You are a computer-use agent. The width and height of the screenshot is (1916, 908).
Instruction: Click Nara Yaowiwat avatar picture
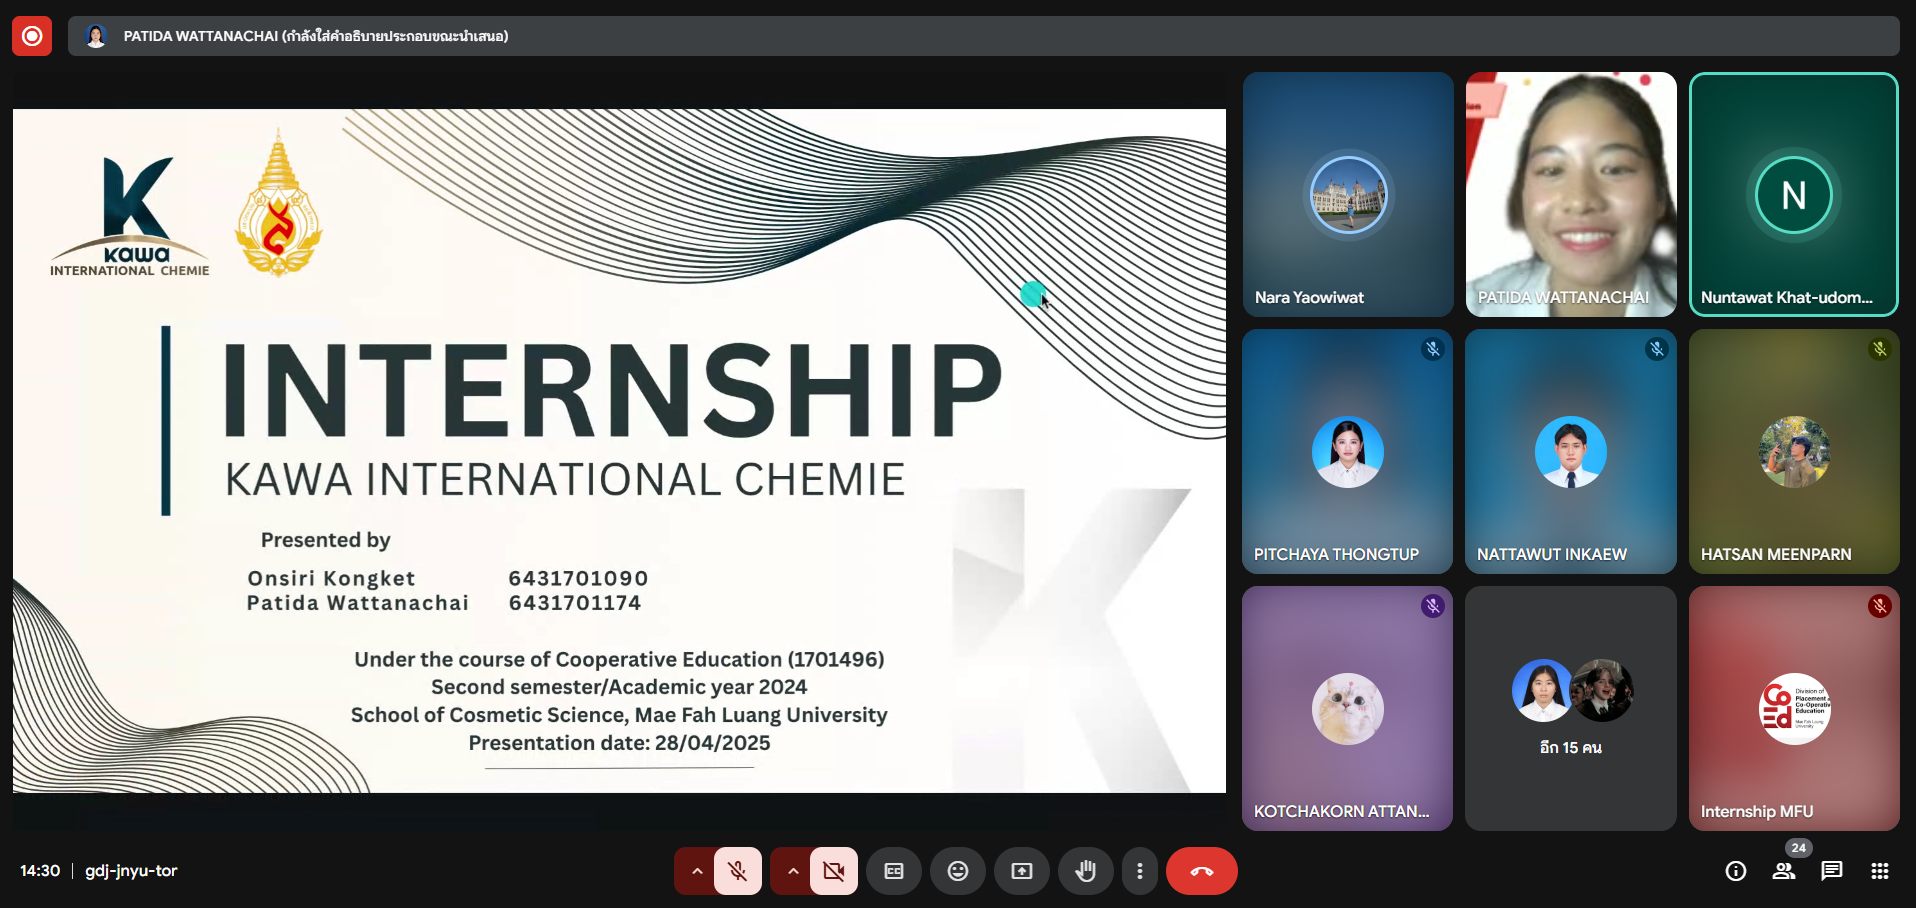(1348, 195)
